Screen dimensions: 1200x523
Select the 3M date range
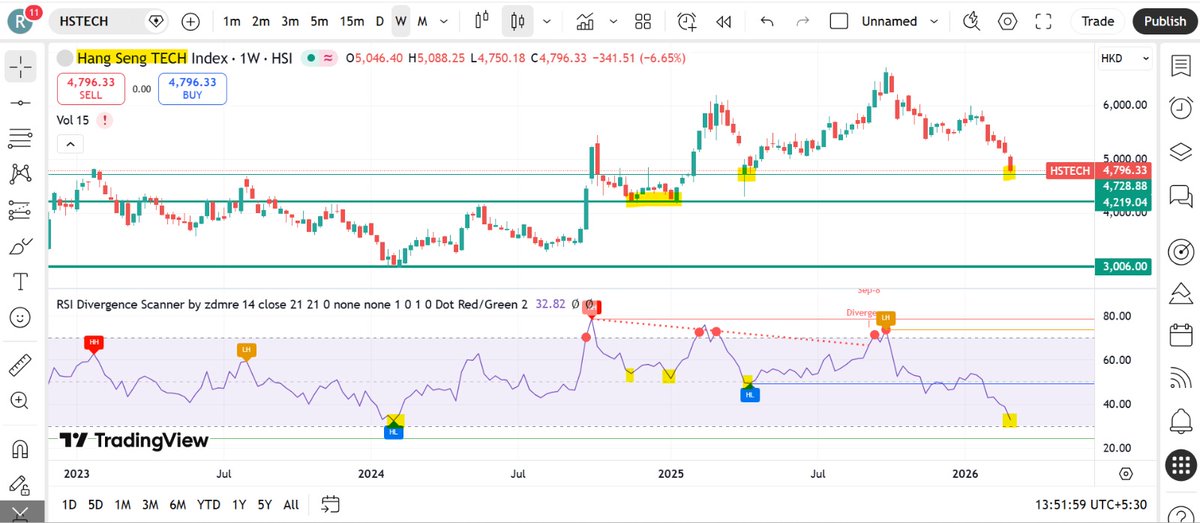point(150,504)
